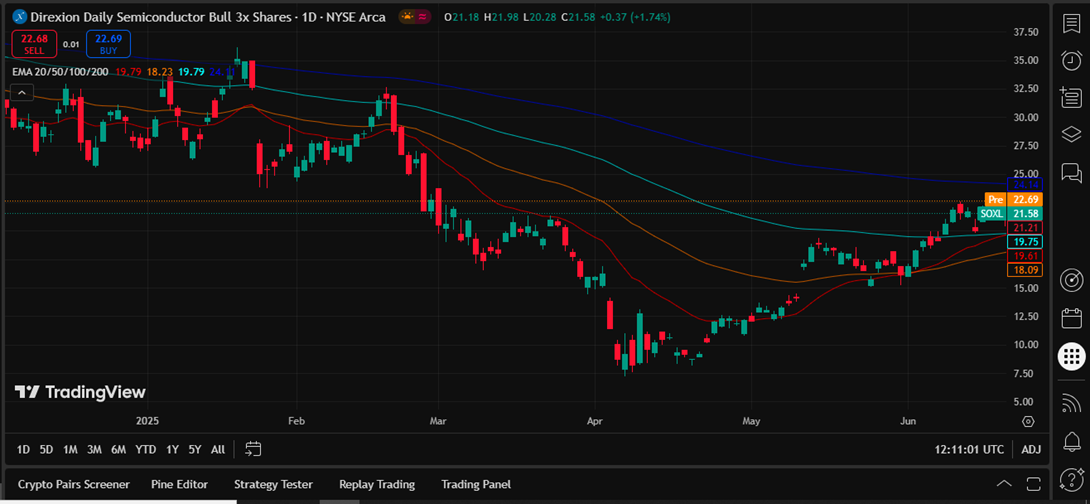The height and width of the screenshot is (504, 1090).
Task: Open the Chats speech bubbles icon
Action: coord(1071,172)
